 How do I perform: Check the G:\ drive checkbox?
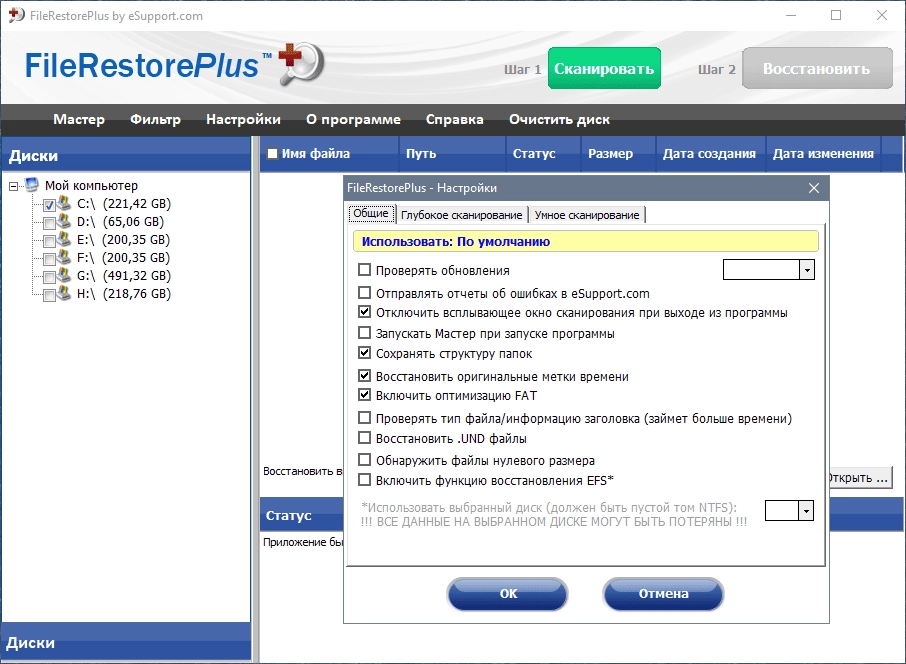tap(49, 277)
